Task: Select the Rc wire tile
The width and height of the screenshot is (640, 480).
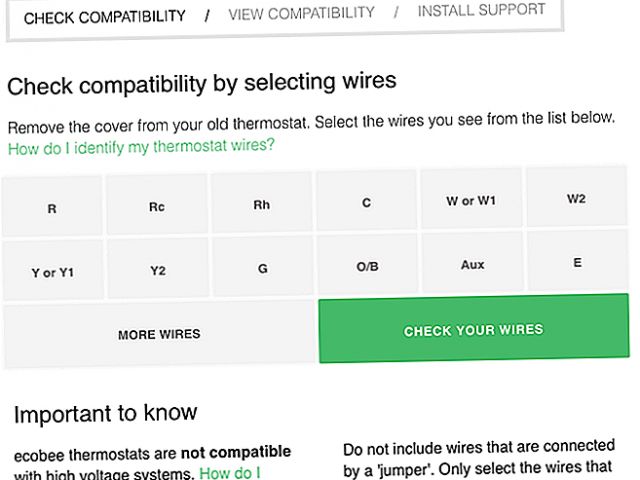Action: click(157, 207)
